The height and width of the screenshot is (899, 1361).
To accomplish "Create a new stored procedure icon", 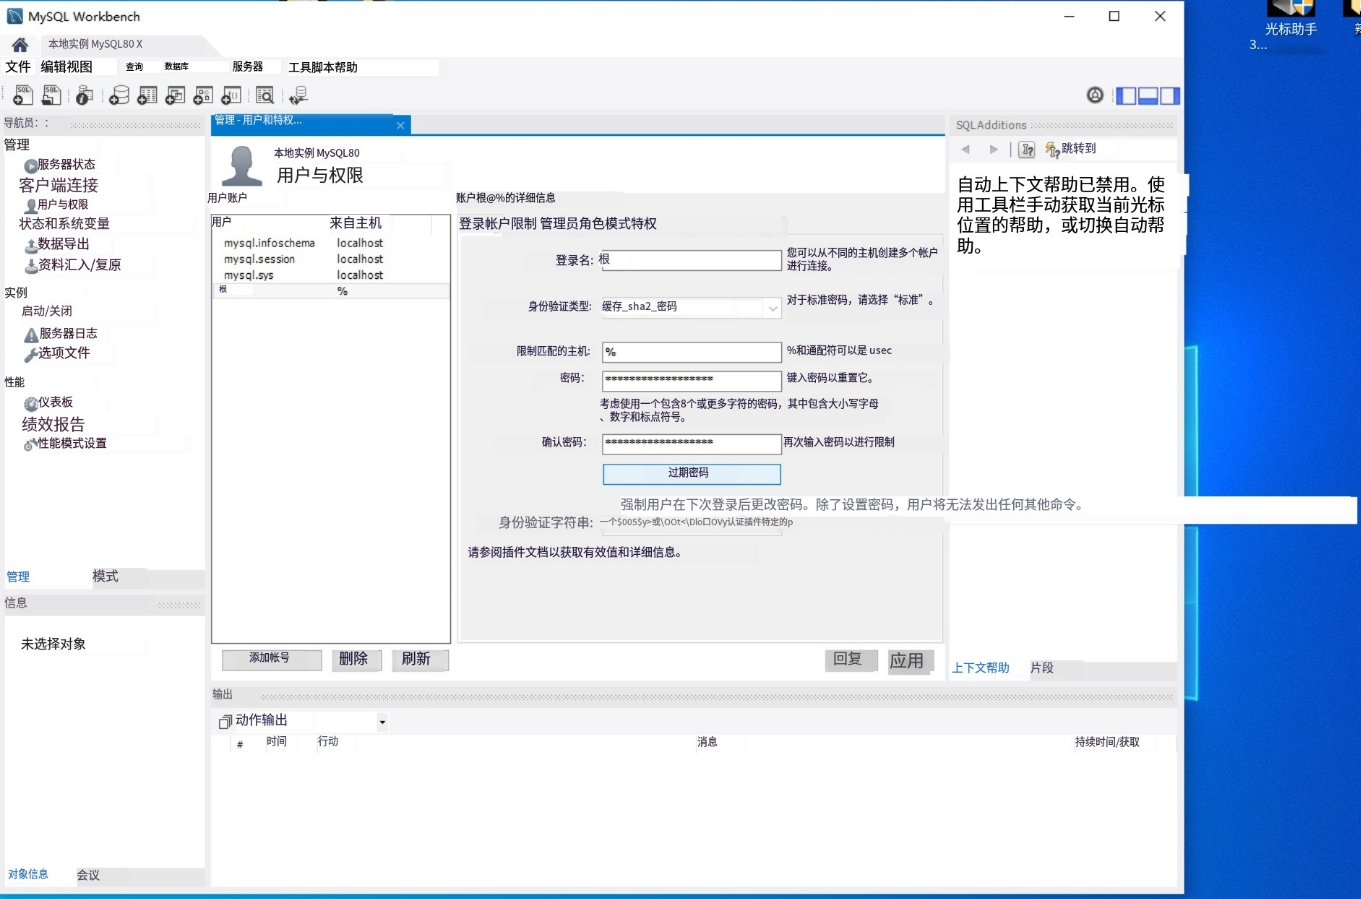I will coord(203,95).
